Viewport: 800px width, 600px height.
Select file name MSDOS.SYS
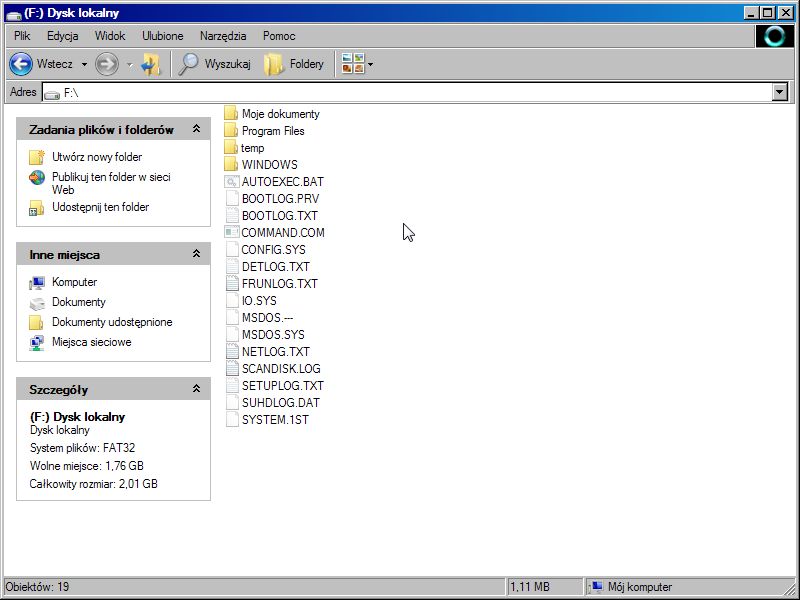coord(273,335)
